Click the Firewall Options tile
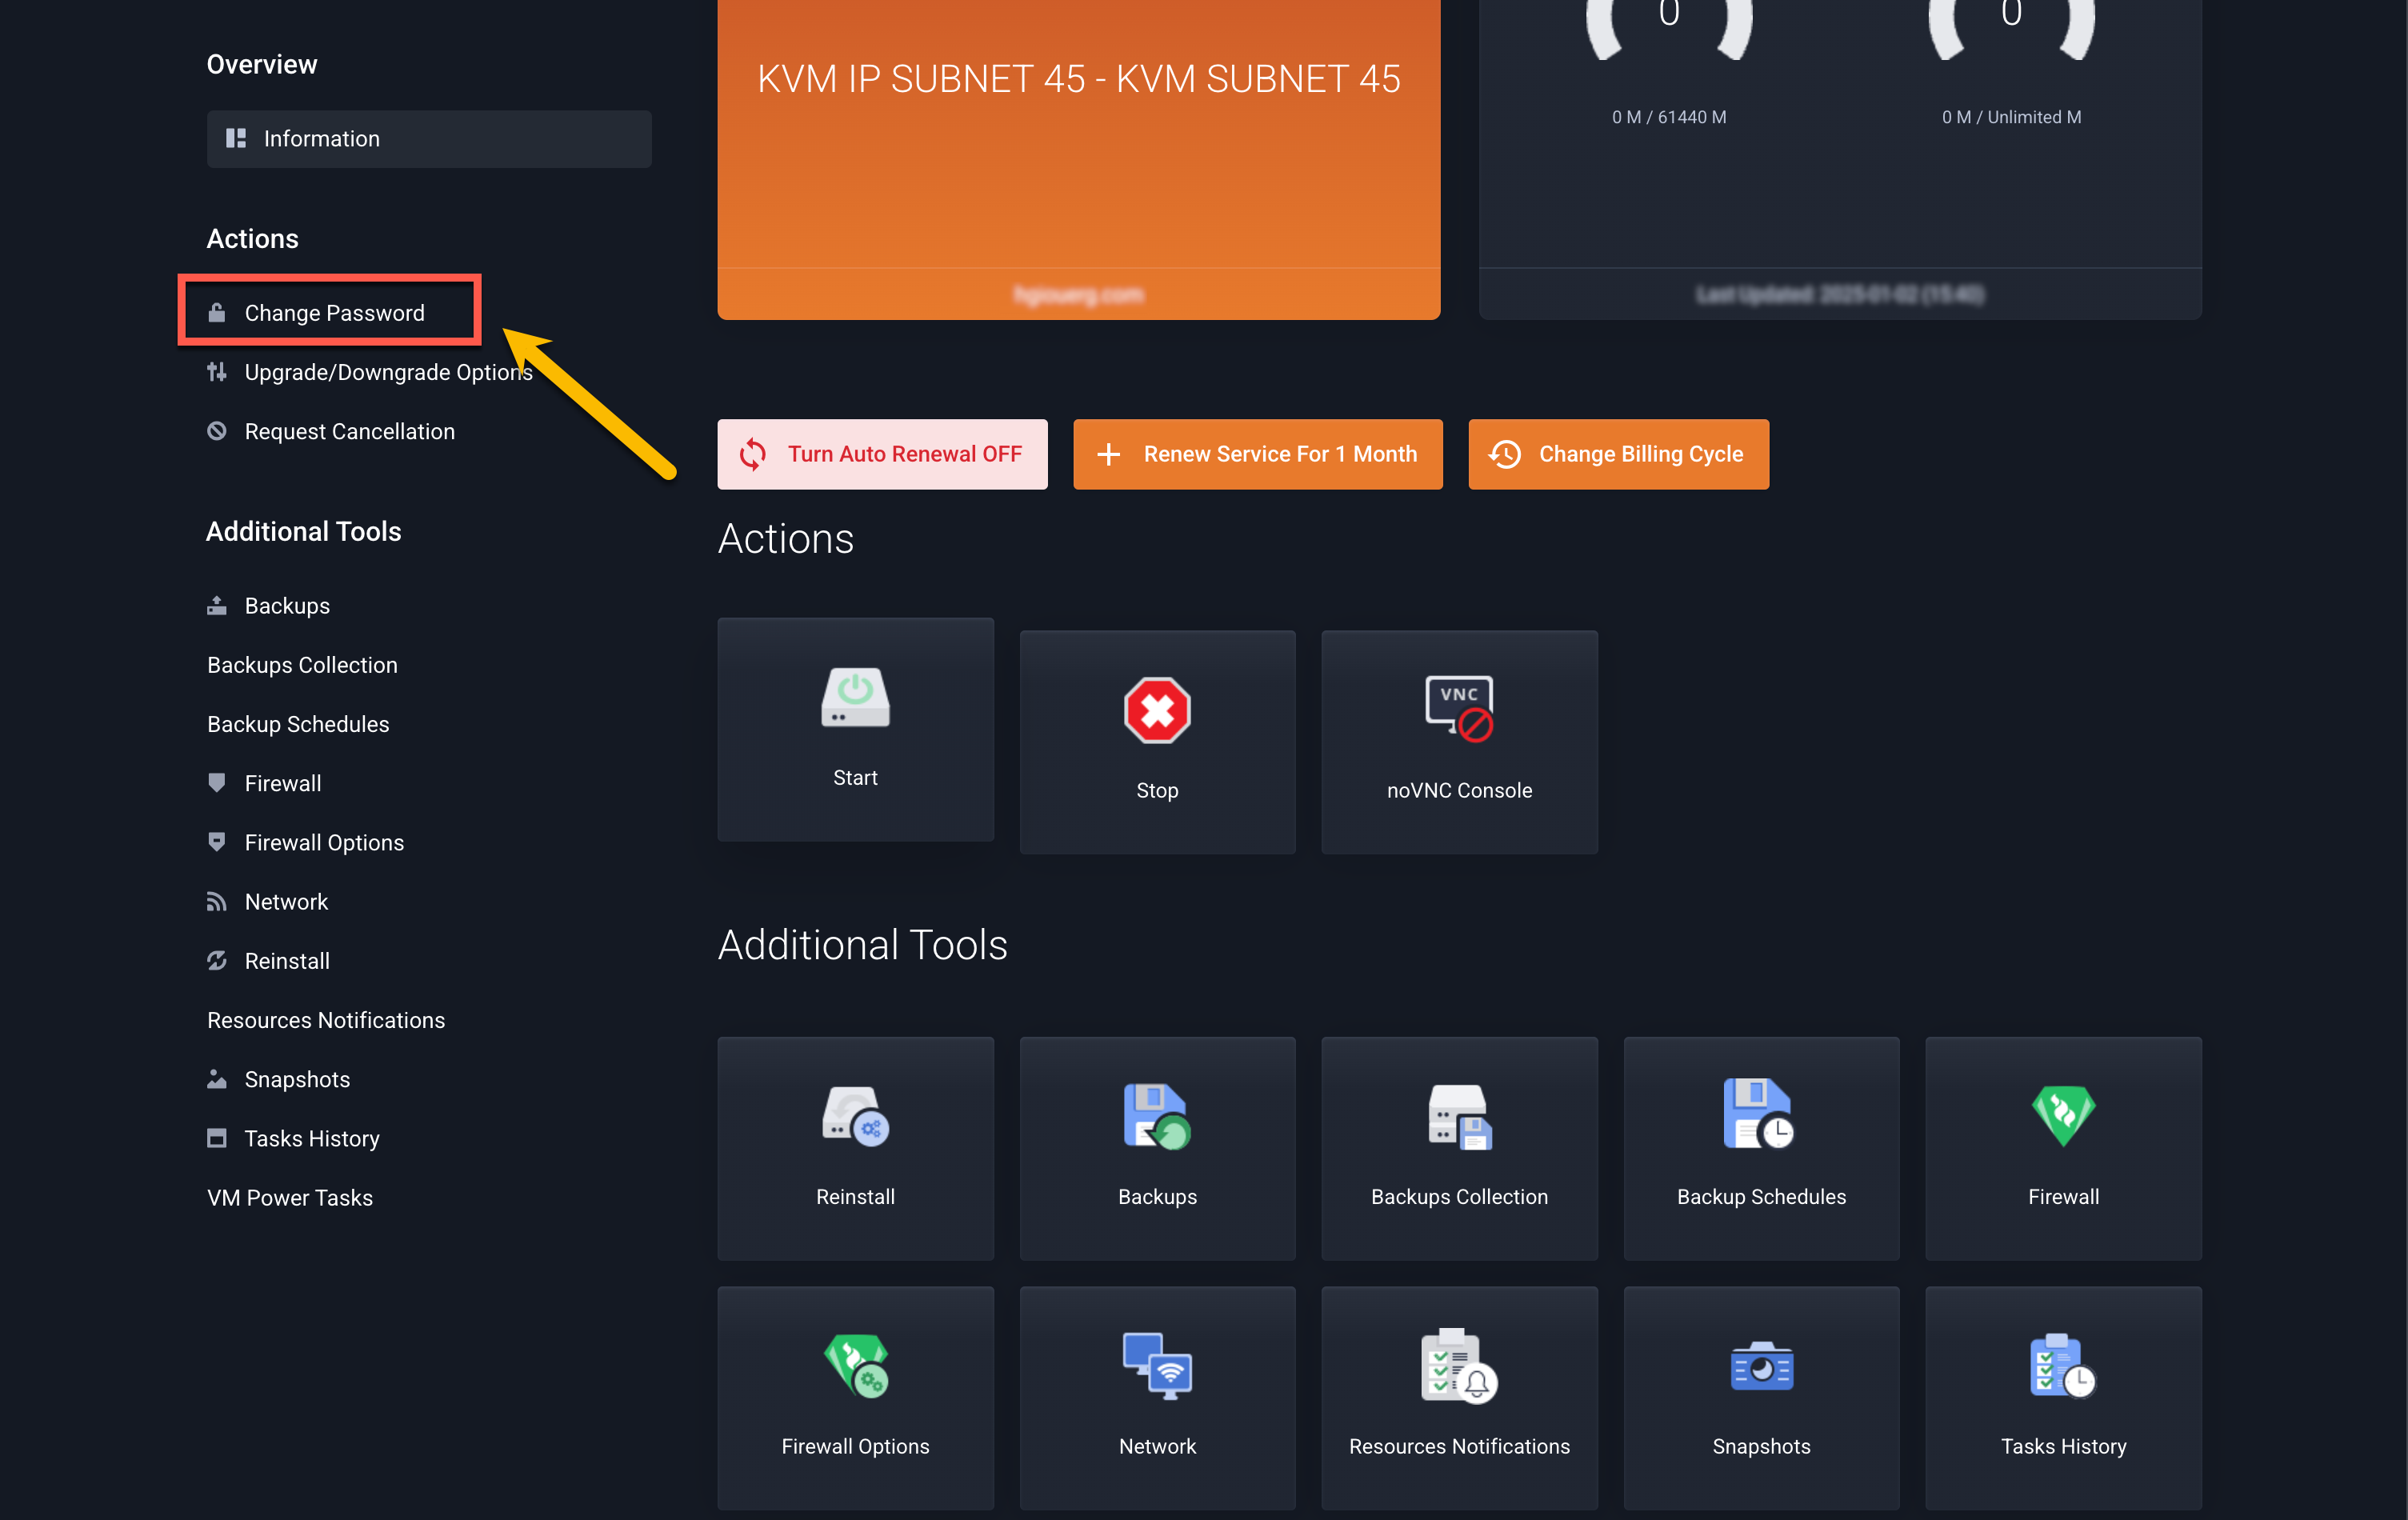The width and height of the screenshot is (2408, 1520). tap(855, 1397)
